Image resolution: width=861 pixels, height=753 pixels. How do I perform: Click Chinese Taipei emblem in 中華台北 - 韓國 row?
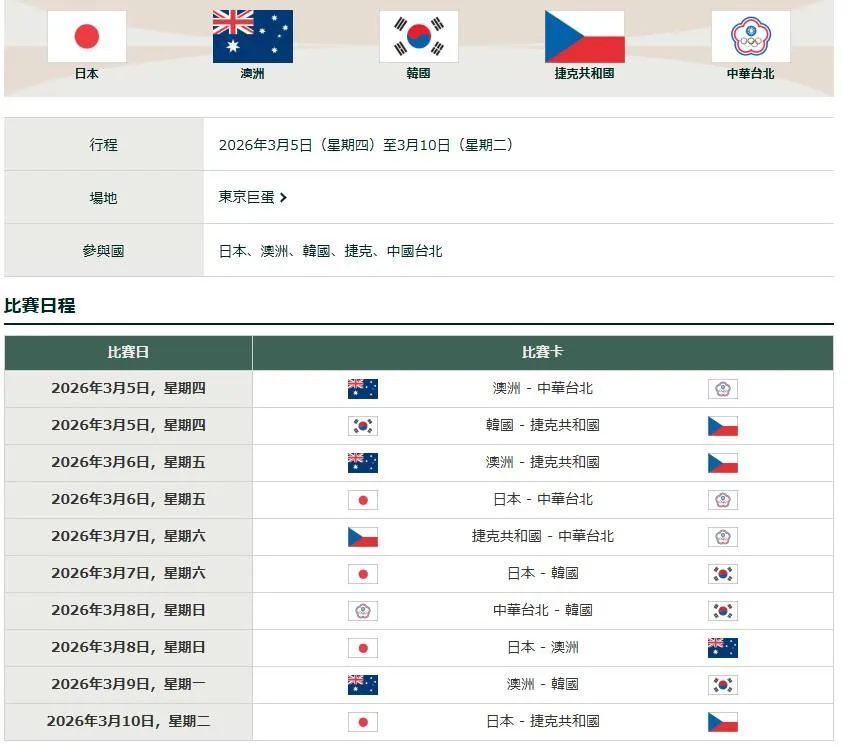tap(363, 611)
